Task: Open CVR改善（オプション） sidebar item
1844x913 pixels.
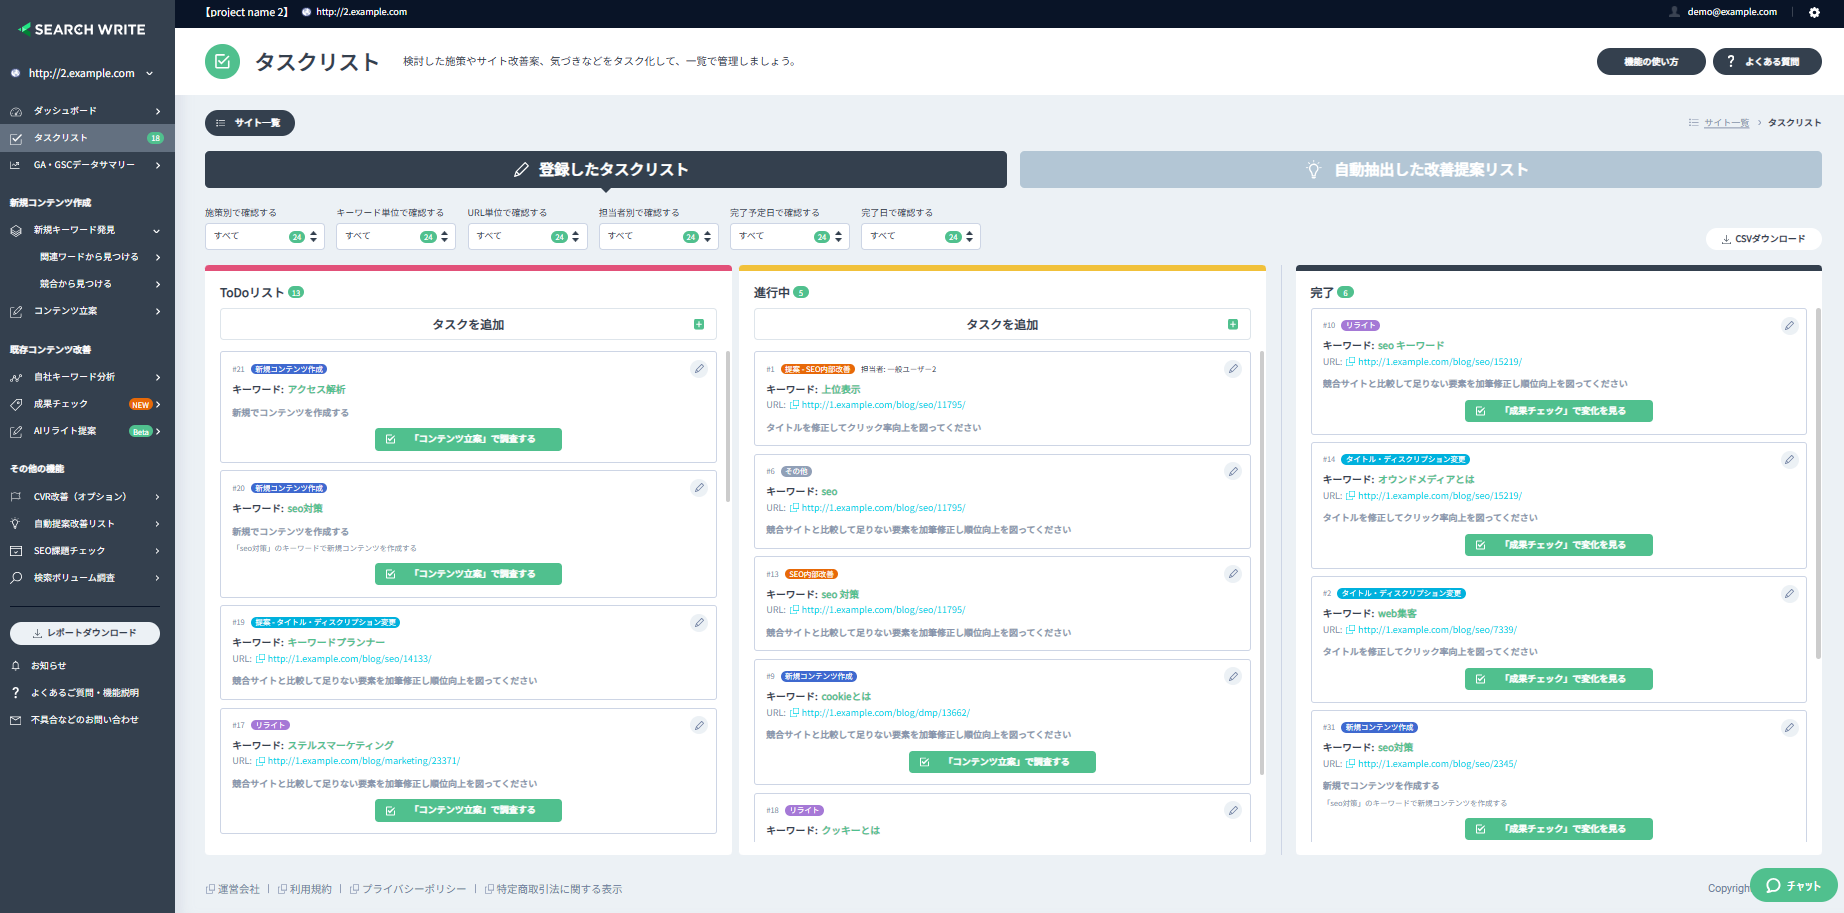Action: coord(87,496)
